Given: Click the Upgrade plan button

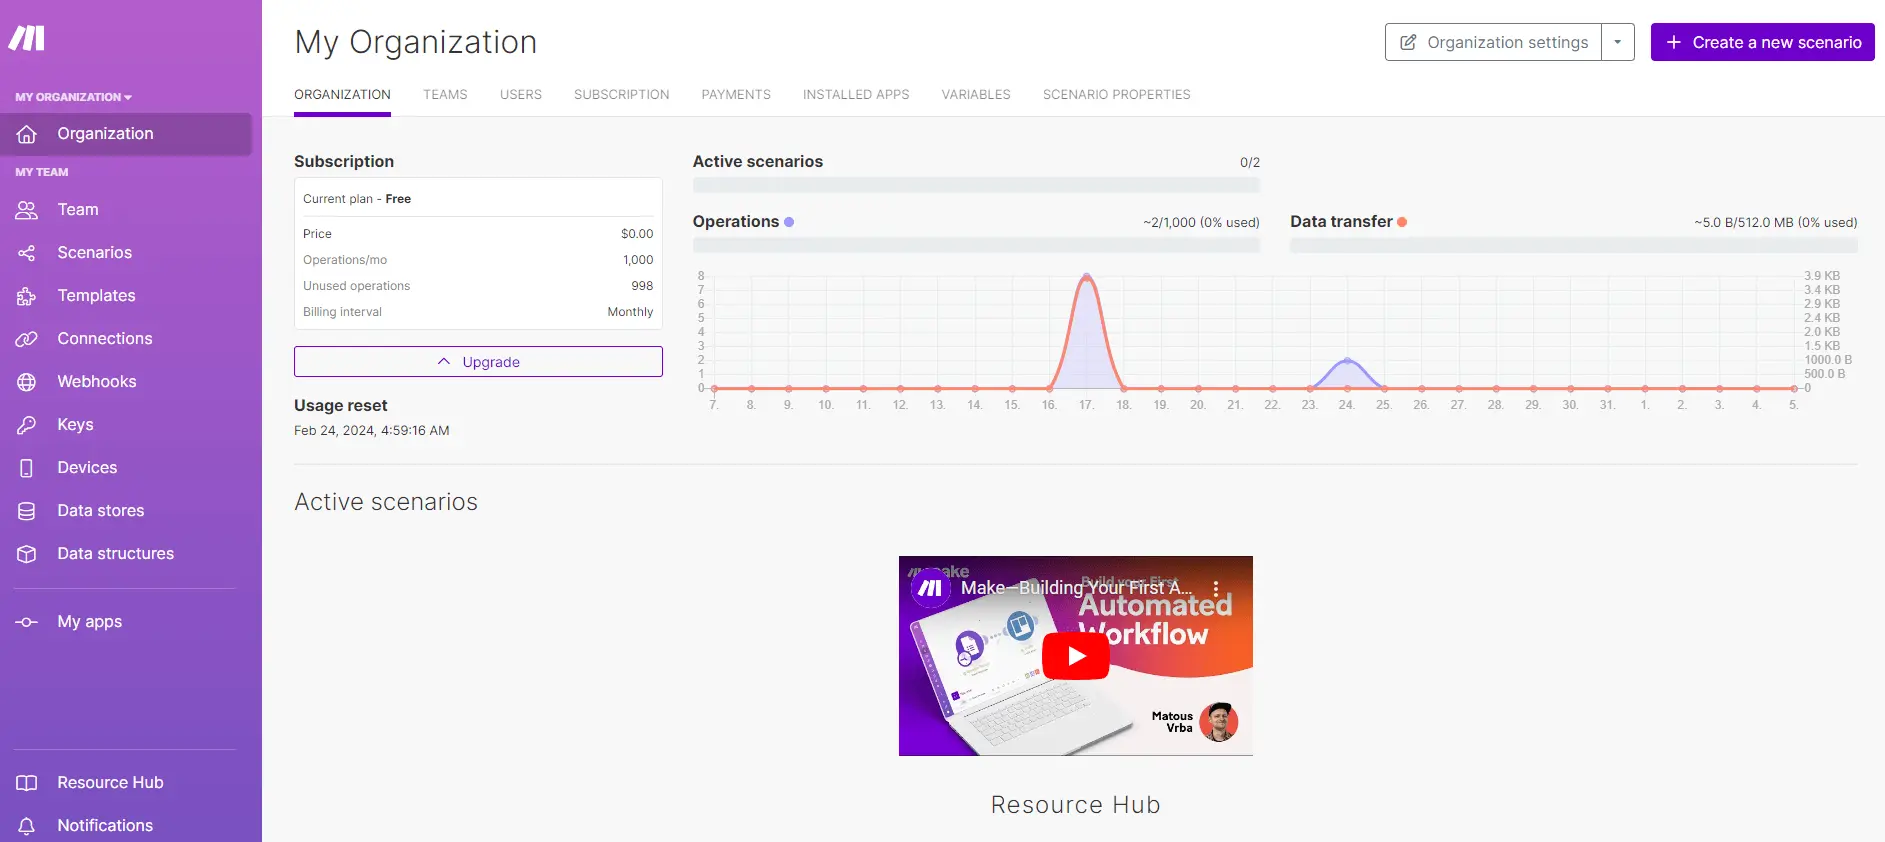Looking at the screenshot, I should 478,362.
